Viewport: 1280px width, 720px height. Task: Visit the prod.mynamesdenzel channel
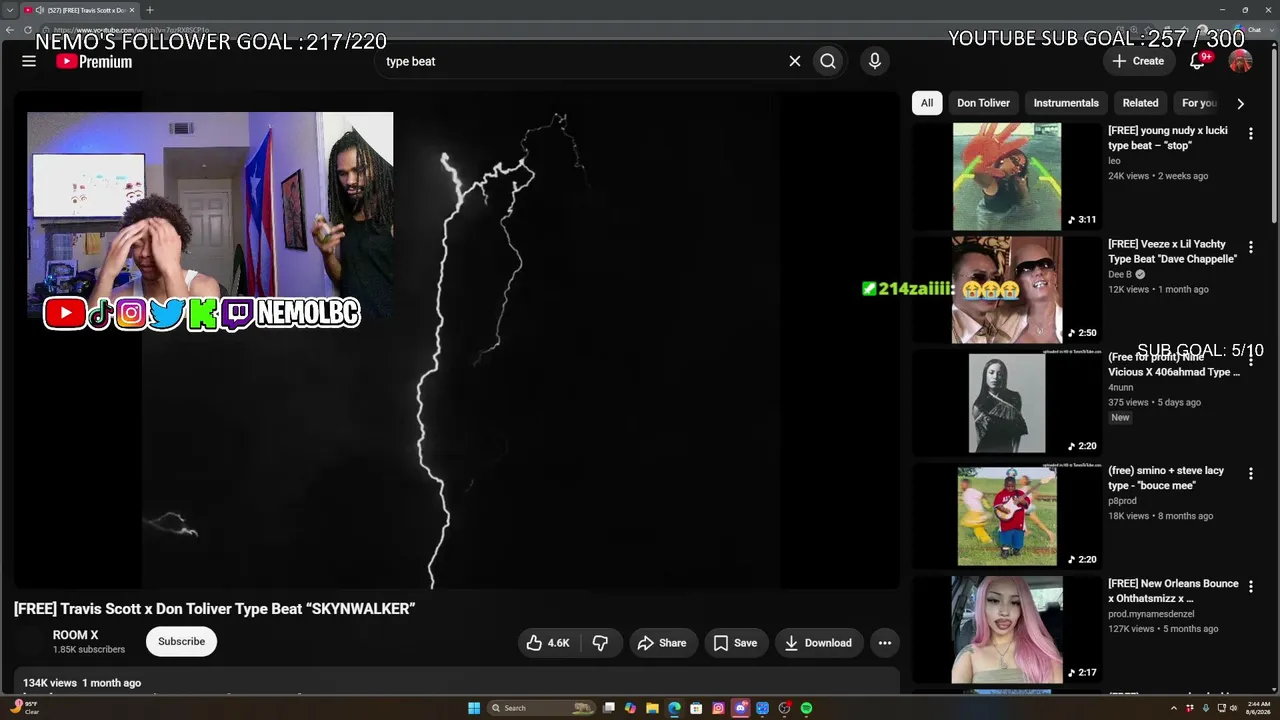pyautogui.click(x=1151, y=614)
